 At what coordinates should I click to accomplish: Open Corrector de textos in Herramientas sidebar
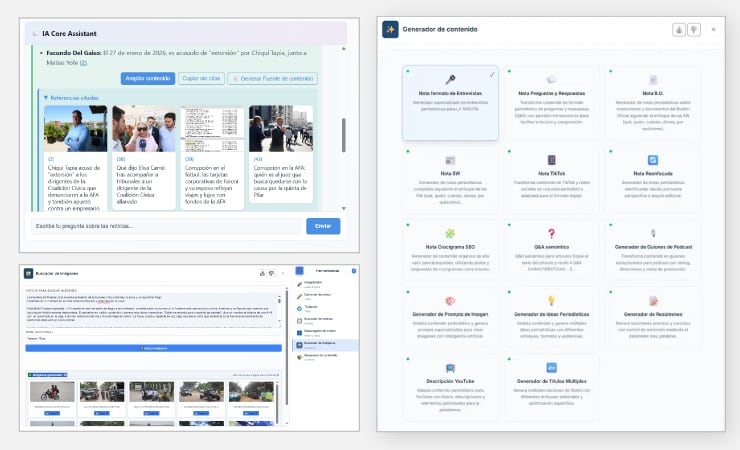coord(325,296)
